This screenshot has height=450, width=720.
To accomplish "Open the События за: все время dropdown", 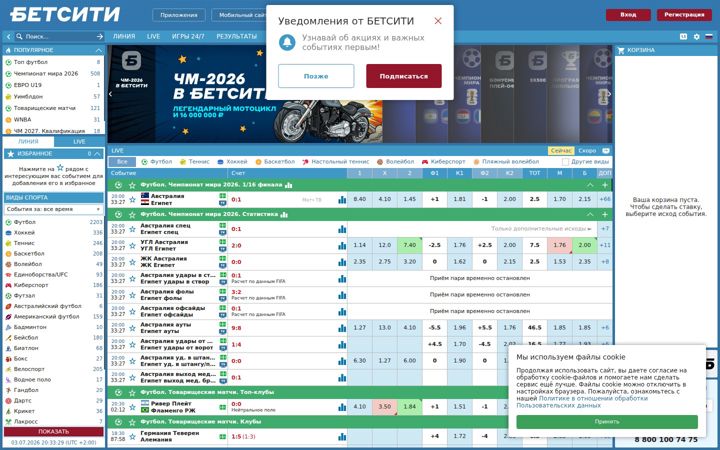I will click(53, 209).
